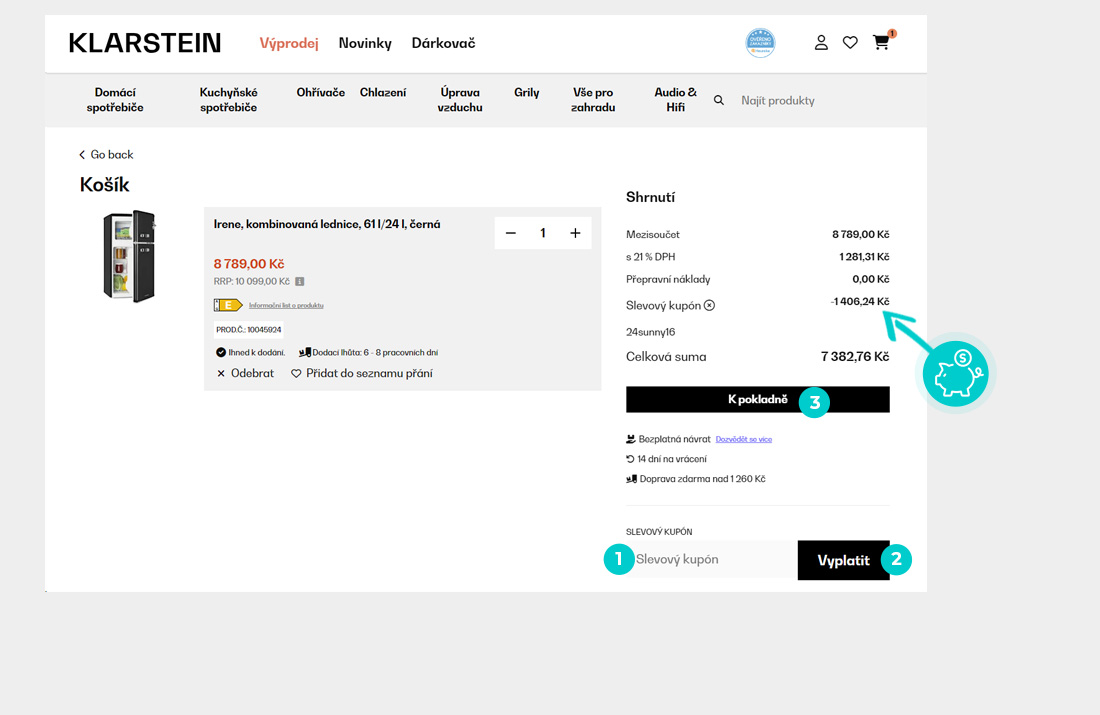The width and height of the screenshot is (1100, 715).
Task: Decrease quantity with the minus button
Action: tap(511, 233)
